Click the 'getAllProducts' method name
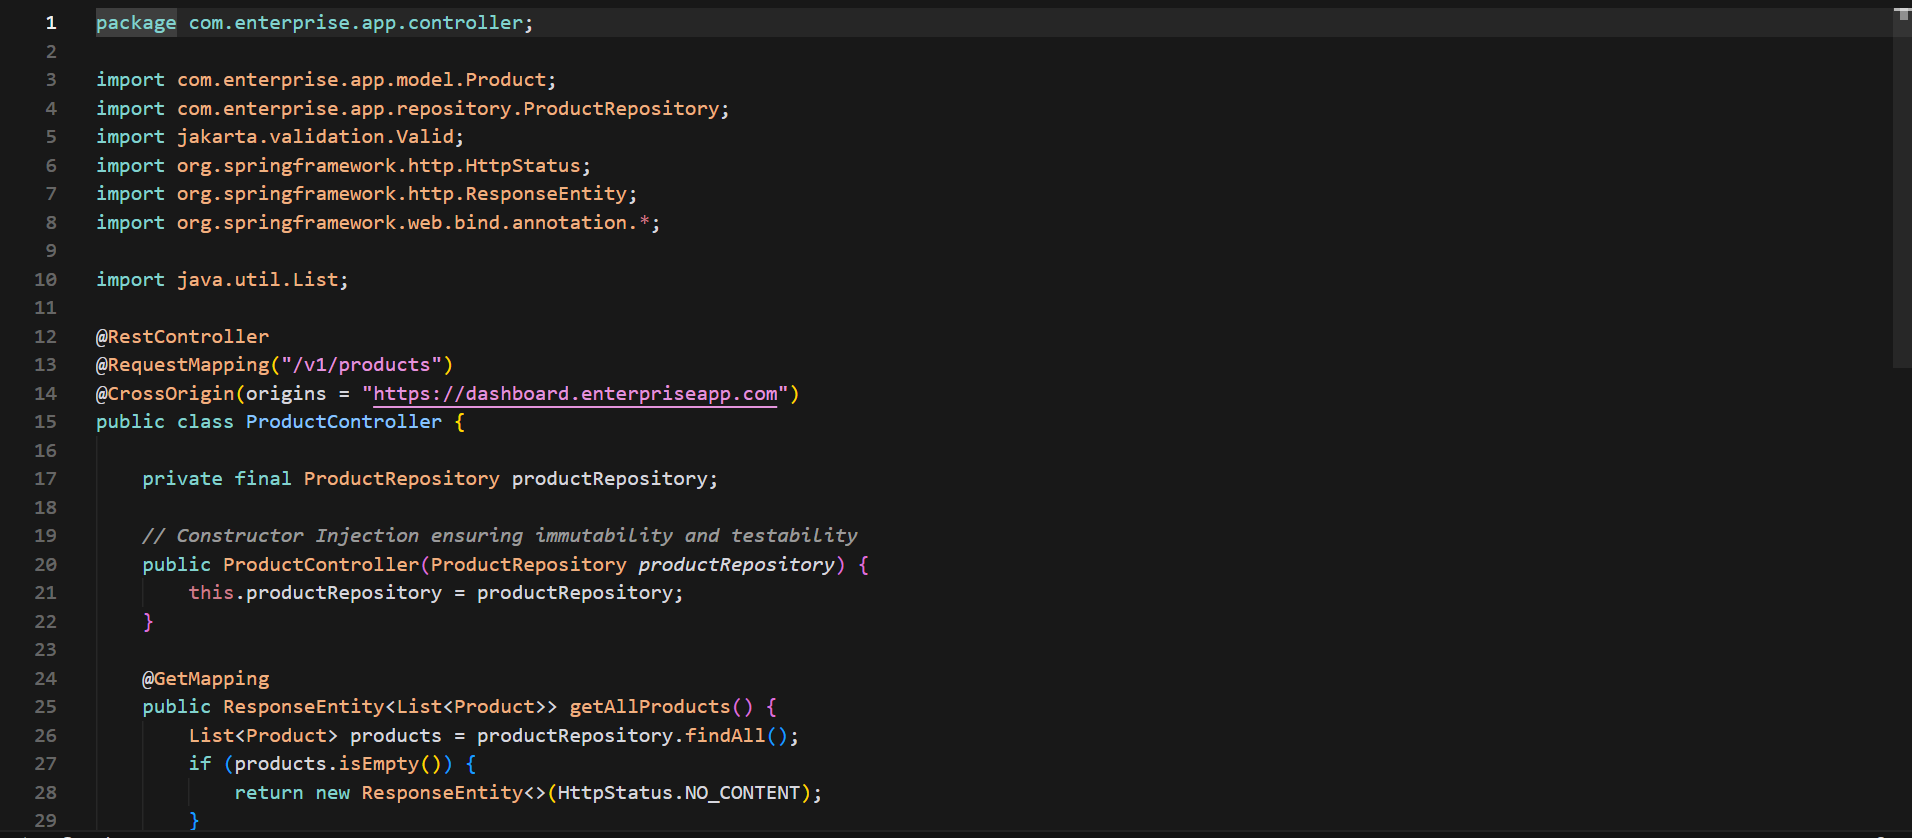1912x838 pixels. pyautogui.click(x=650, y=707)
